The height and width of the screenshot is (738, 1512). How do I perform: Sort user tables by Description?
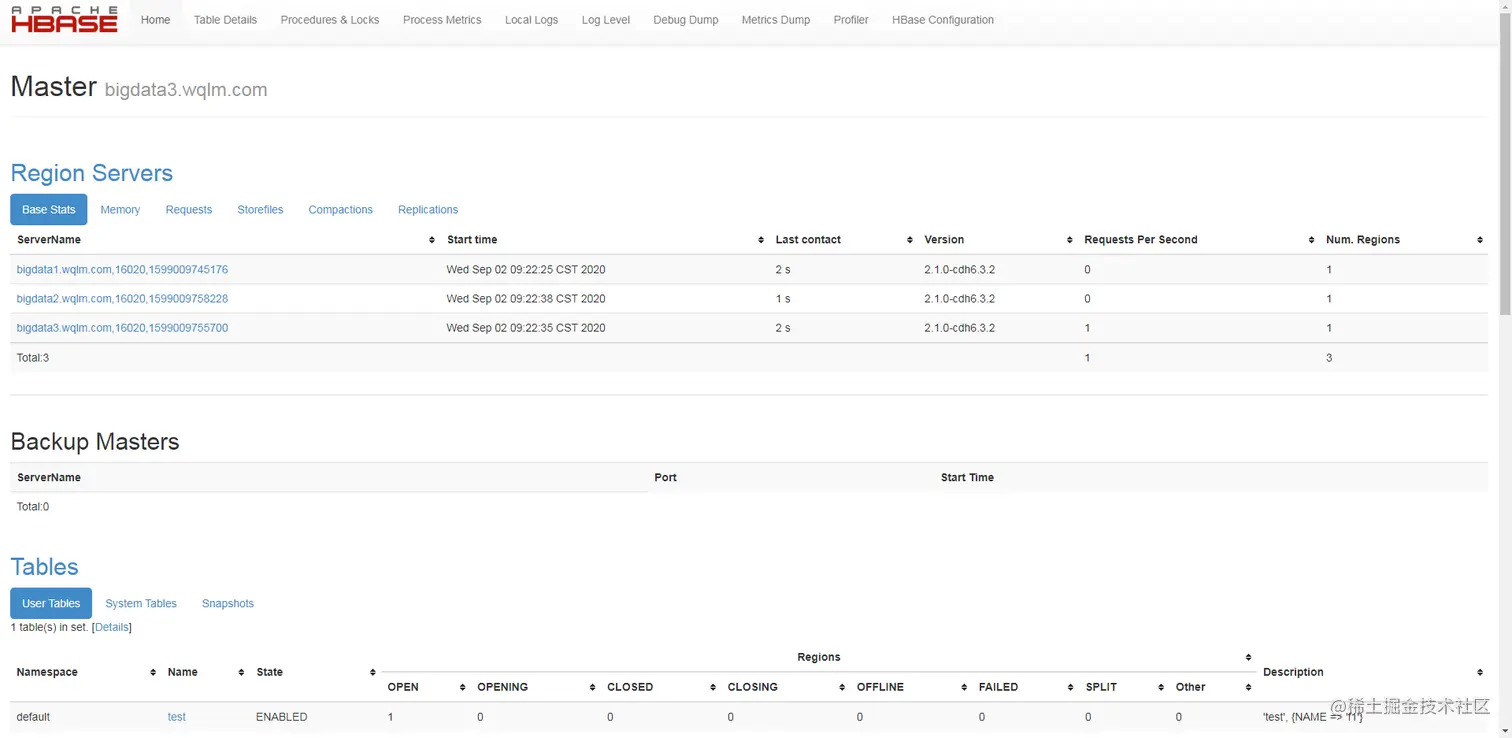(x=1372, y=672)
